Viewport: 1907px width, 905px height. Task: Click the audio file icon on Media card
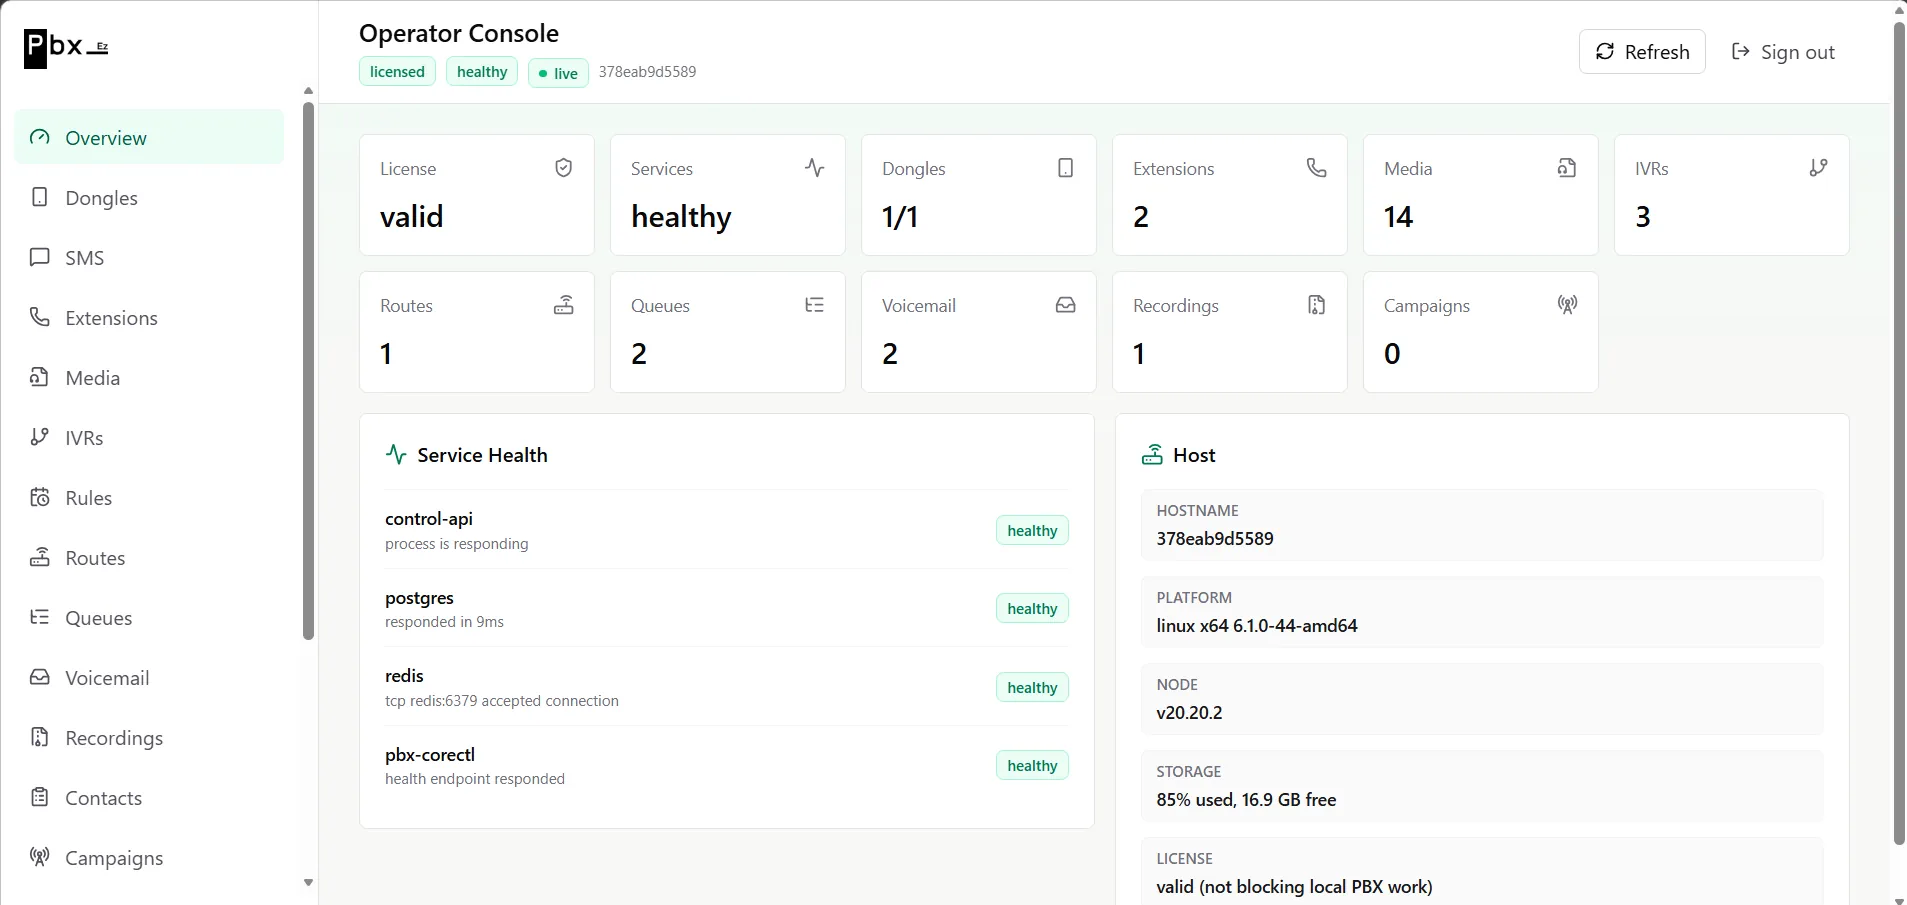coord(1567,168)
